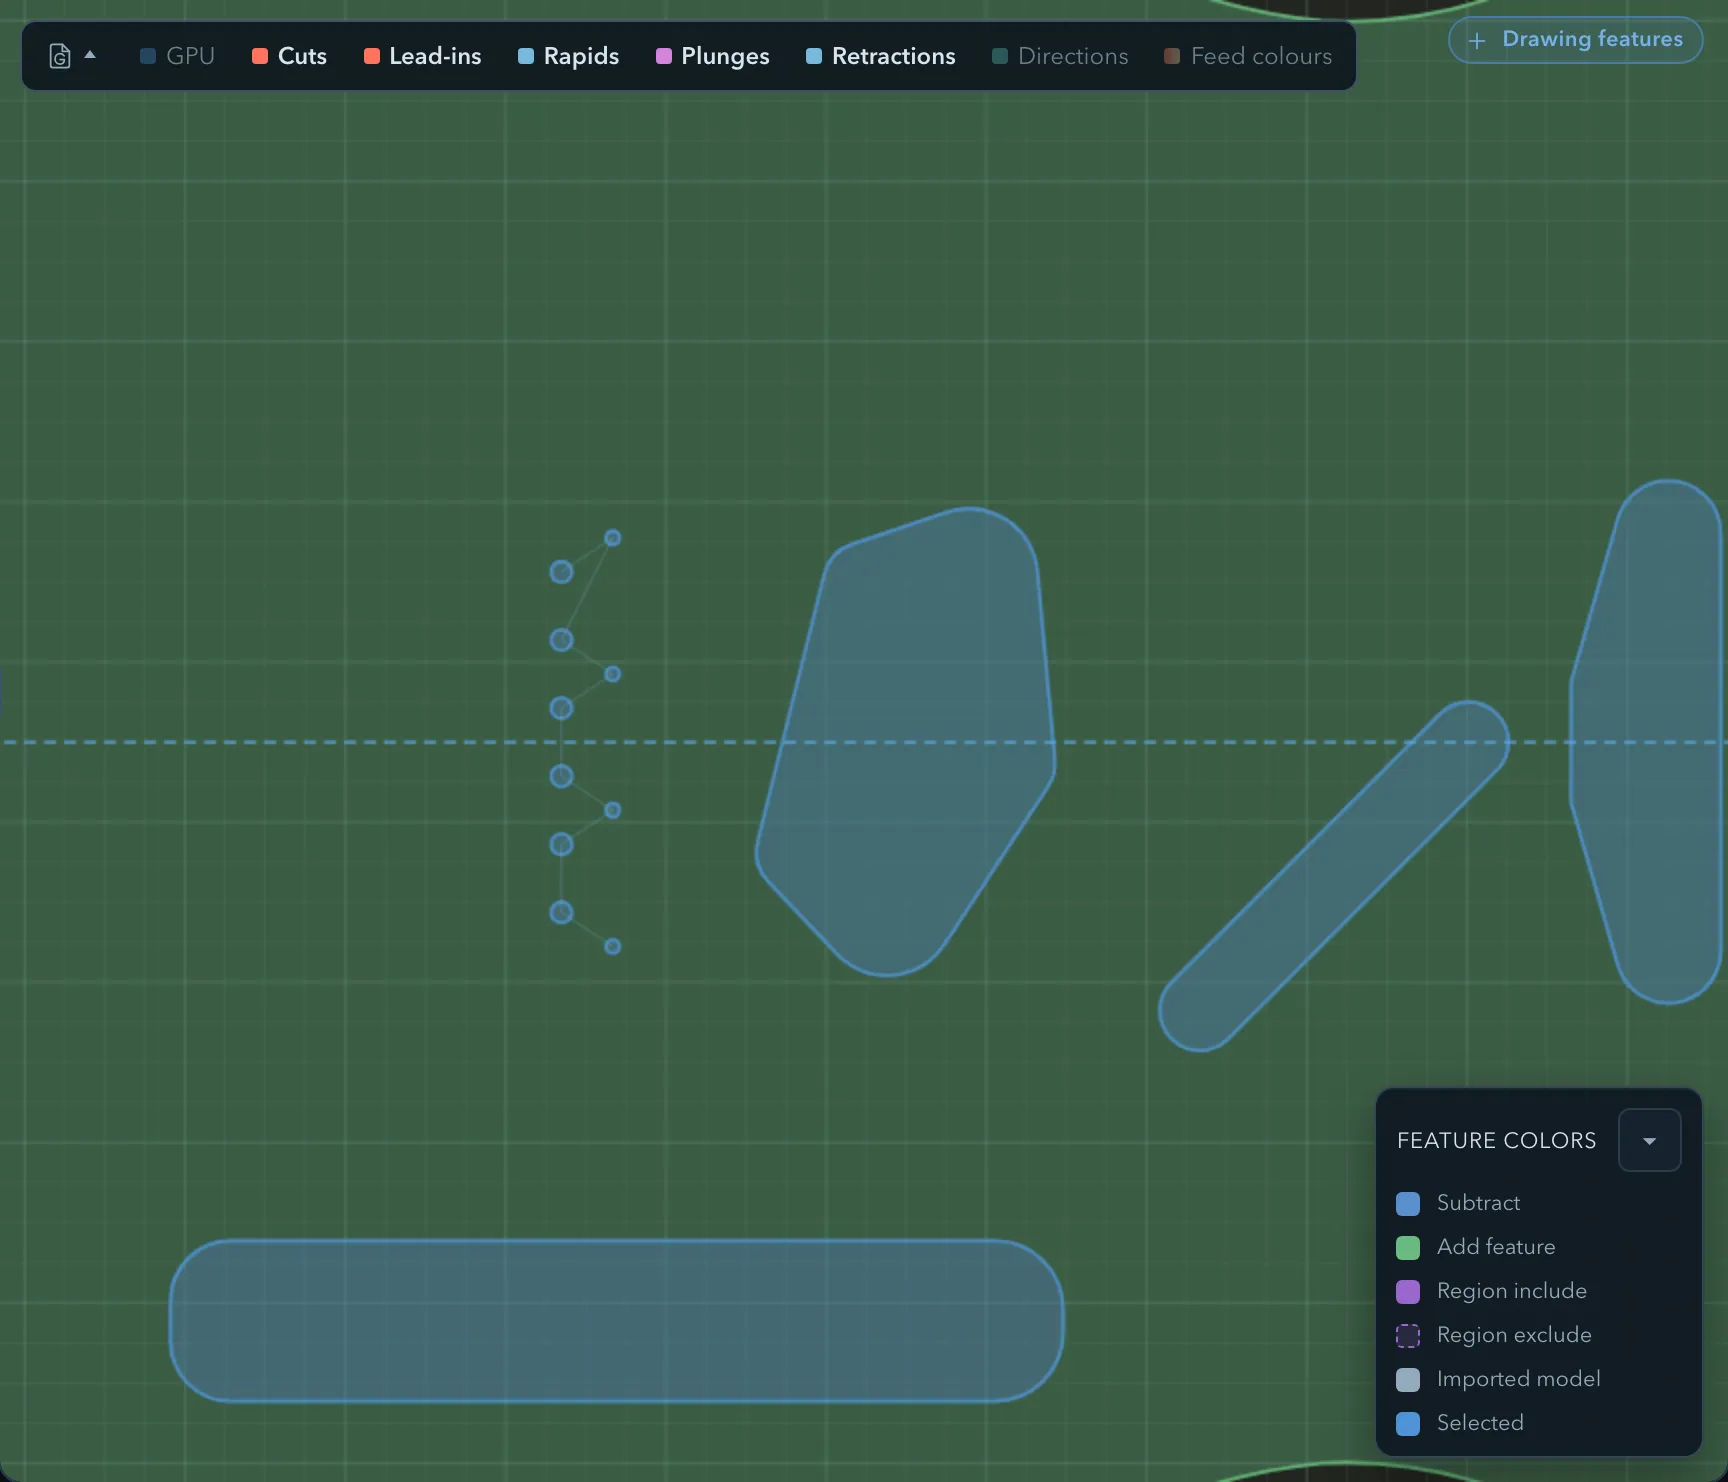Click the Selected legend label
1728x1482 pixels.
[1480, 1422]
